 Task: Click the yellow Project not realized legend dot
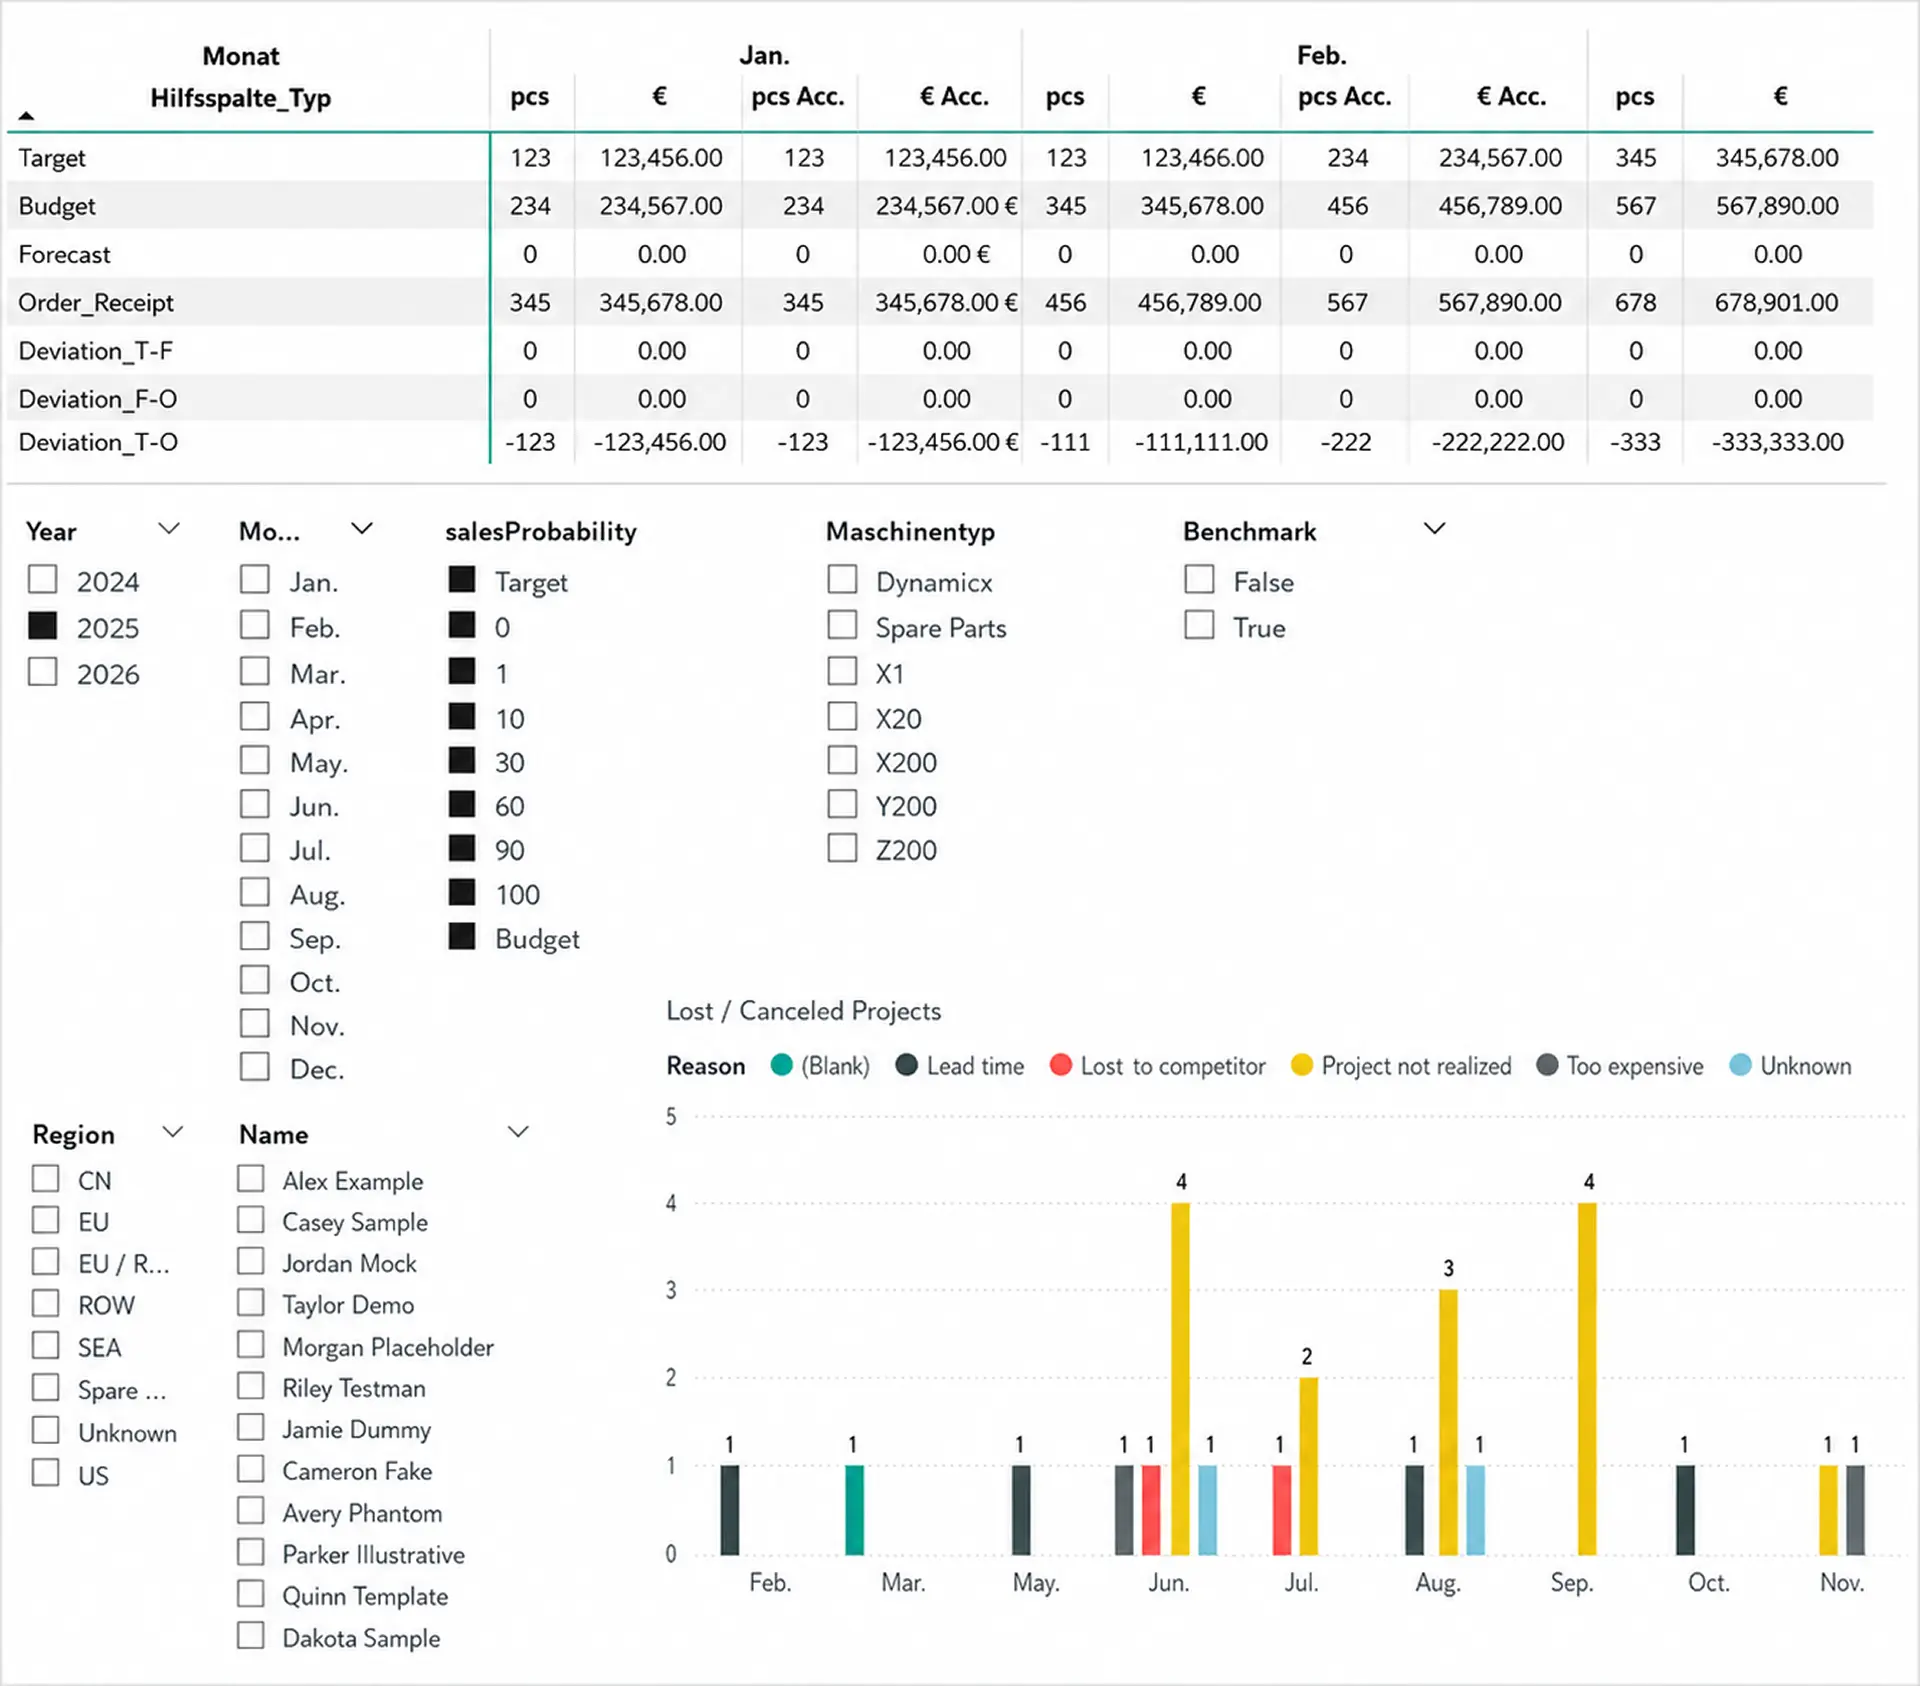point(1301,1065)
